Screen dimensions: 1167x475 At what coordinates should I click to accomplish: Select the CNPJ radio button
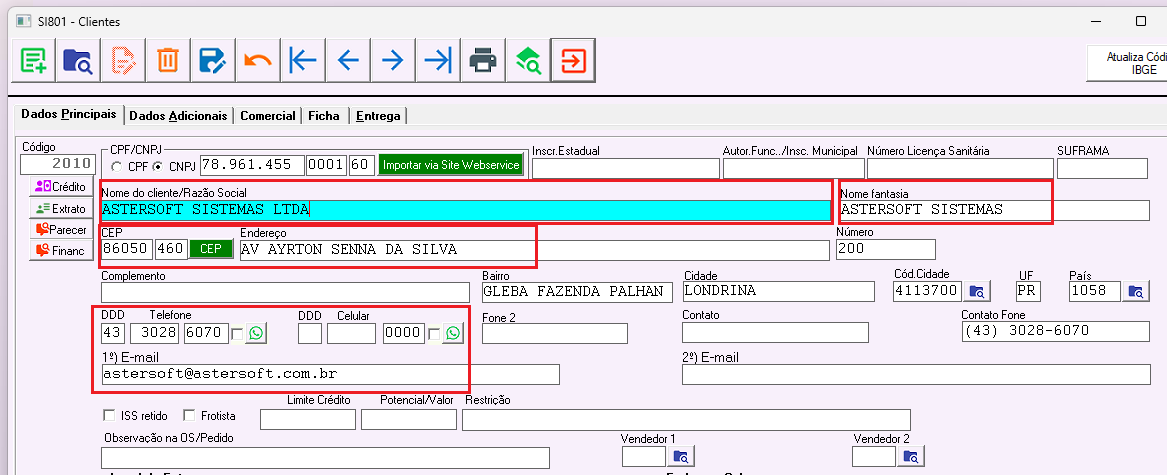coord(157,166)
